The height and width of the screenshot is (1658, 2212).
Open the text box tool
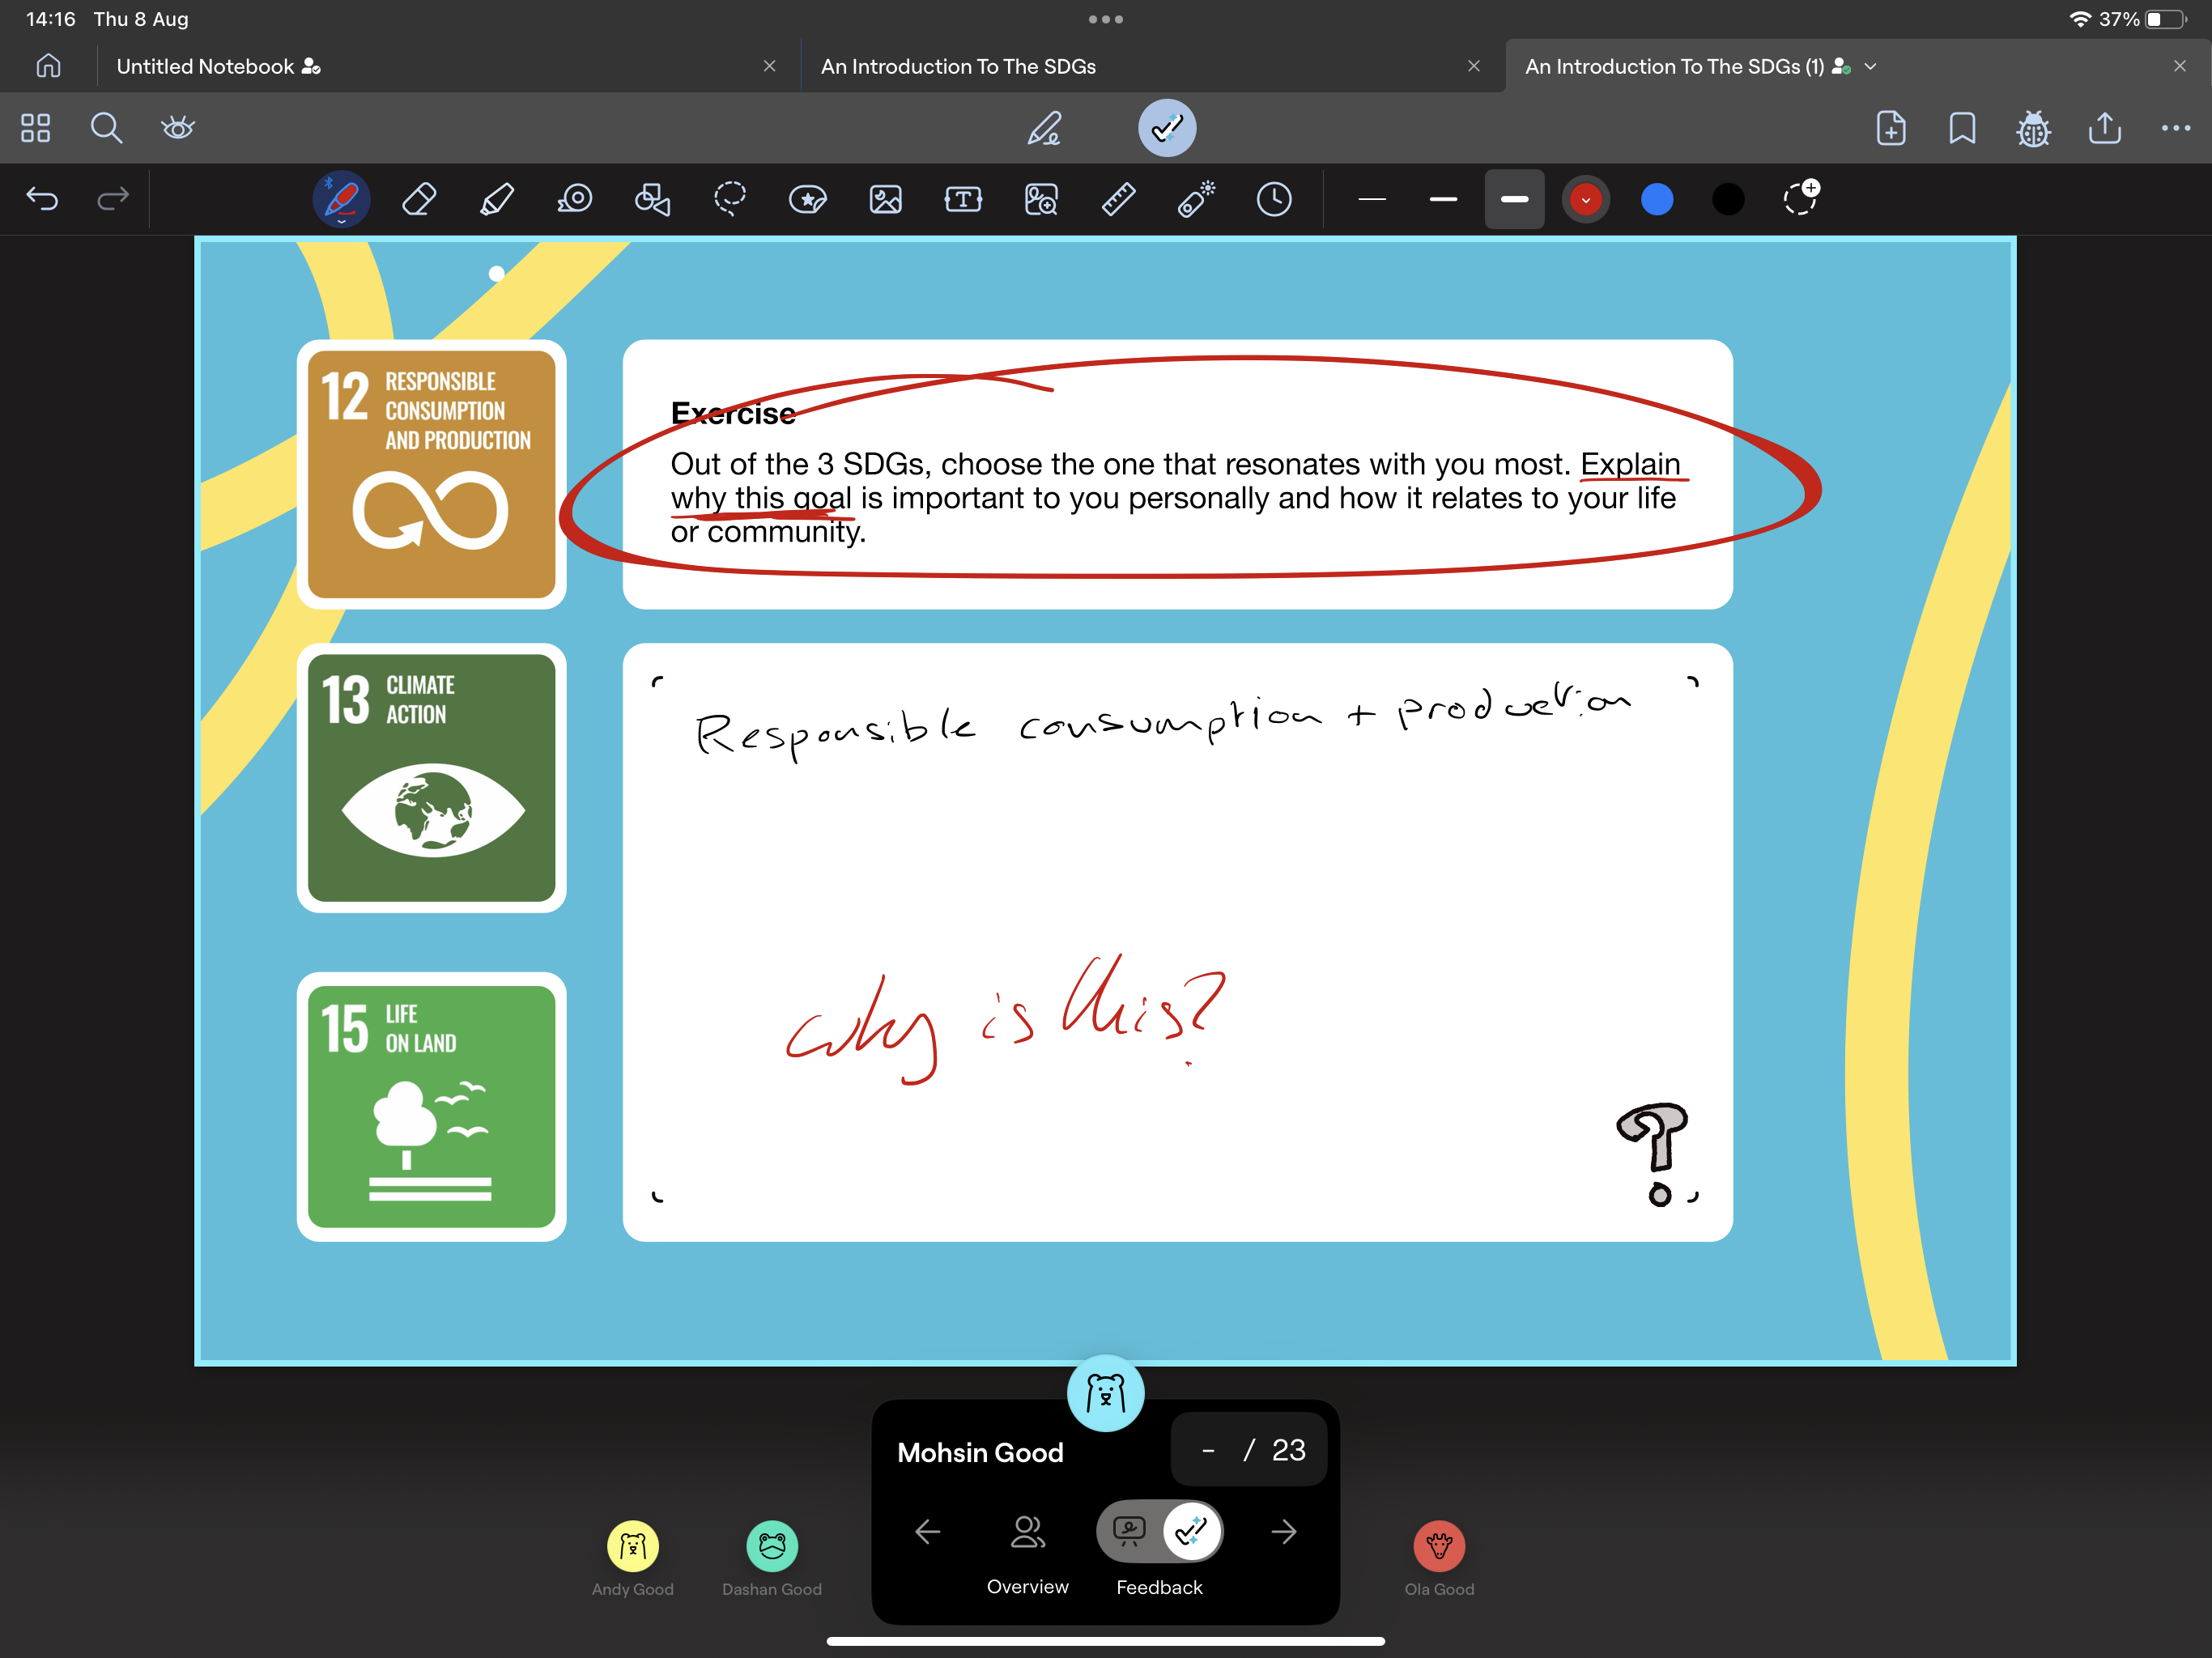[x=963, y=199]
